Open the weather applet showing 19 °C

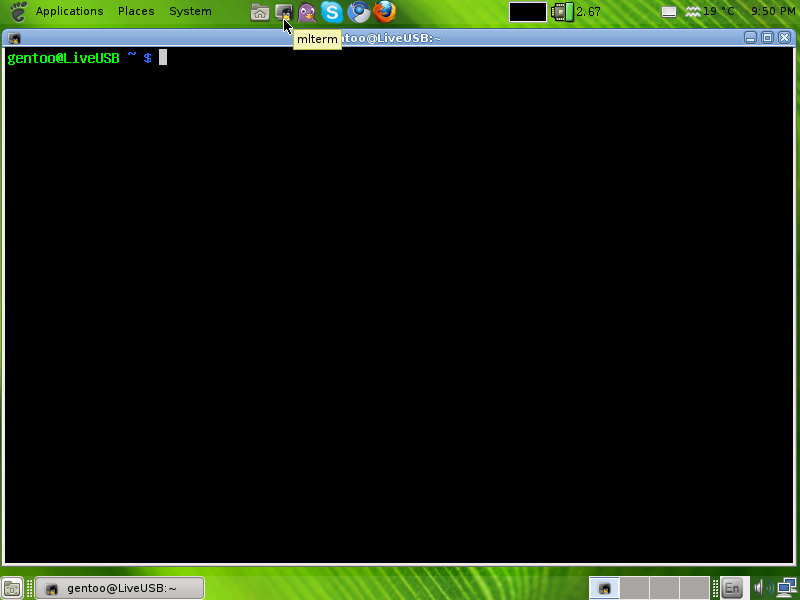pyautogui.click(x=709, y=12)
